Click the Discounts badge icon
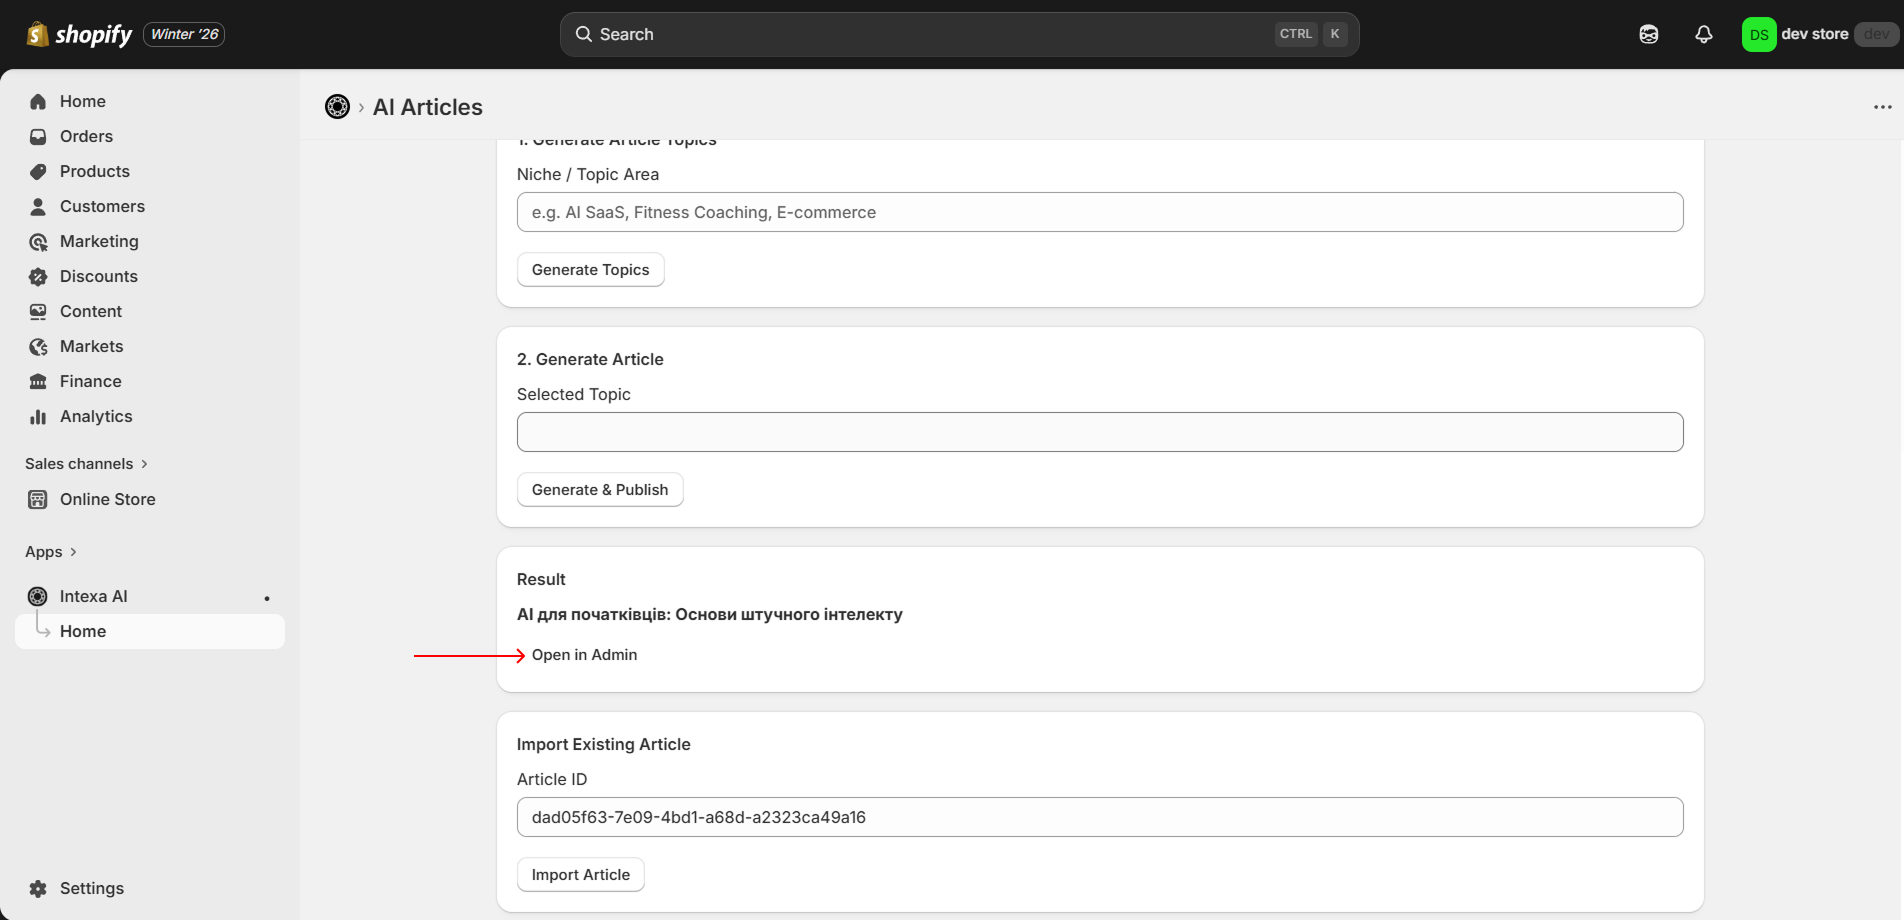Screen dimensions: 1904x920 [x=38, y=277]
